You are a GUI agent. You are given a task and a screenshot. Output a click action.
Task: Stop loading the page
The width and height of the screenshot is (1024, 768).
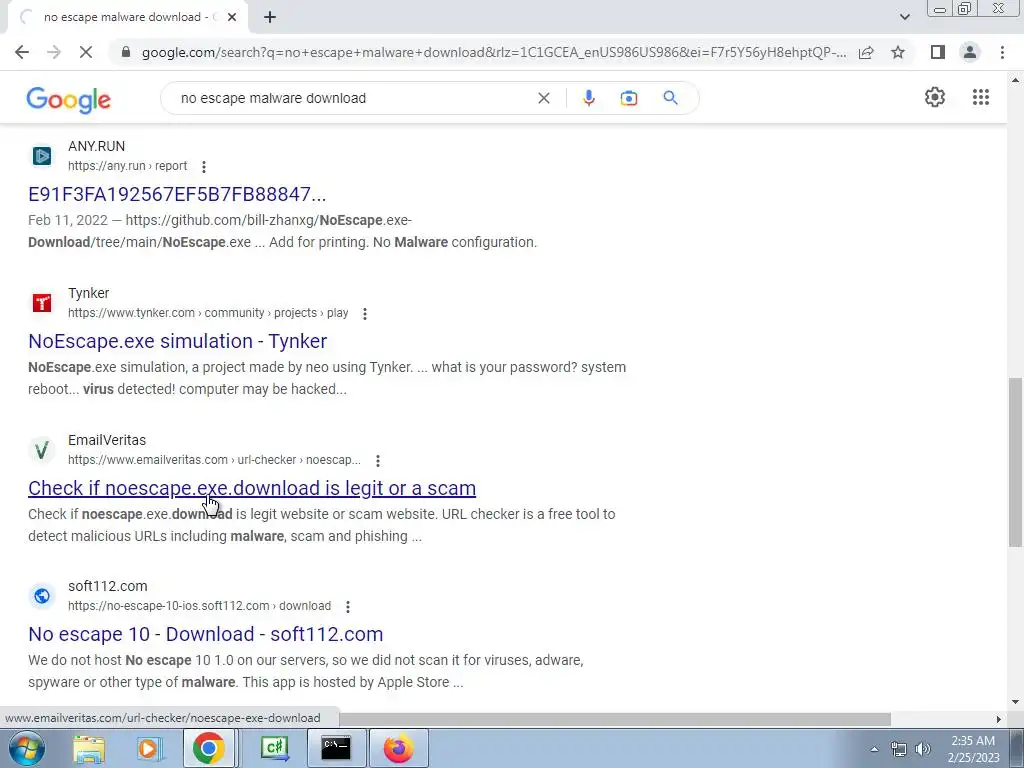[86, 52]
